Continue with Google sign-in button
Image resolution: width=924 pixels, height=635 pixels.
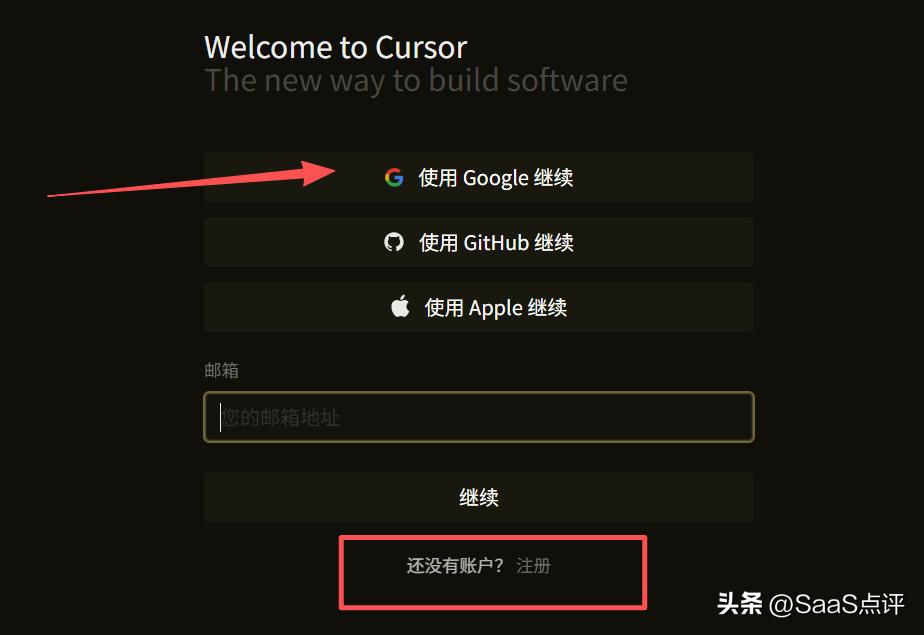point(478,177)
